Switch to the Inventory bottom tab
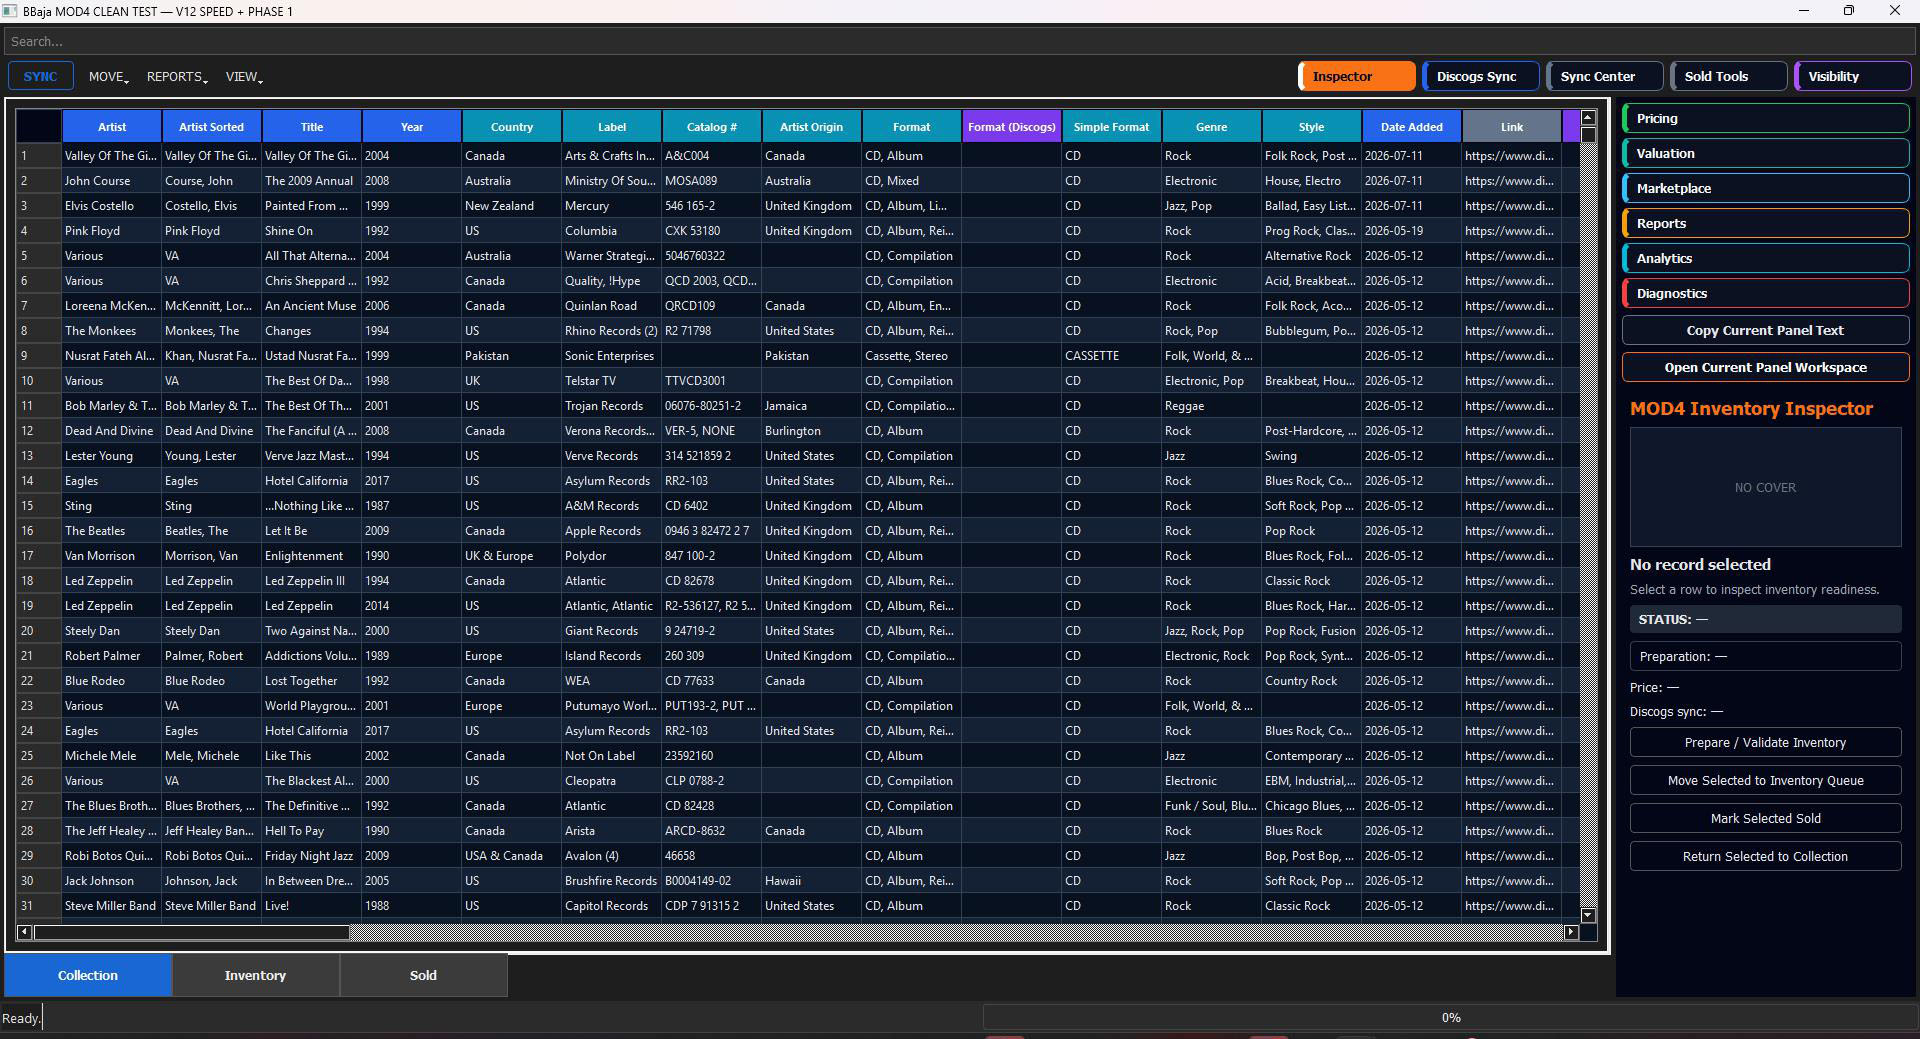1920x1039 pixels. pos(255,975)
